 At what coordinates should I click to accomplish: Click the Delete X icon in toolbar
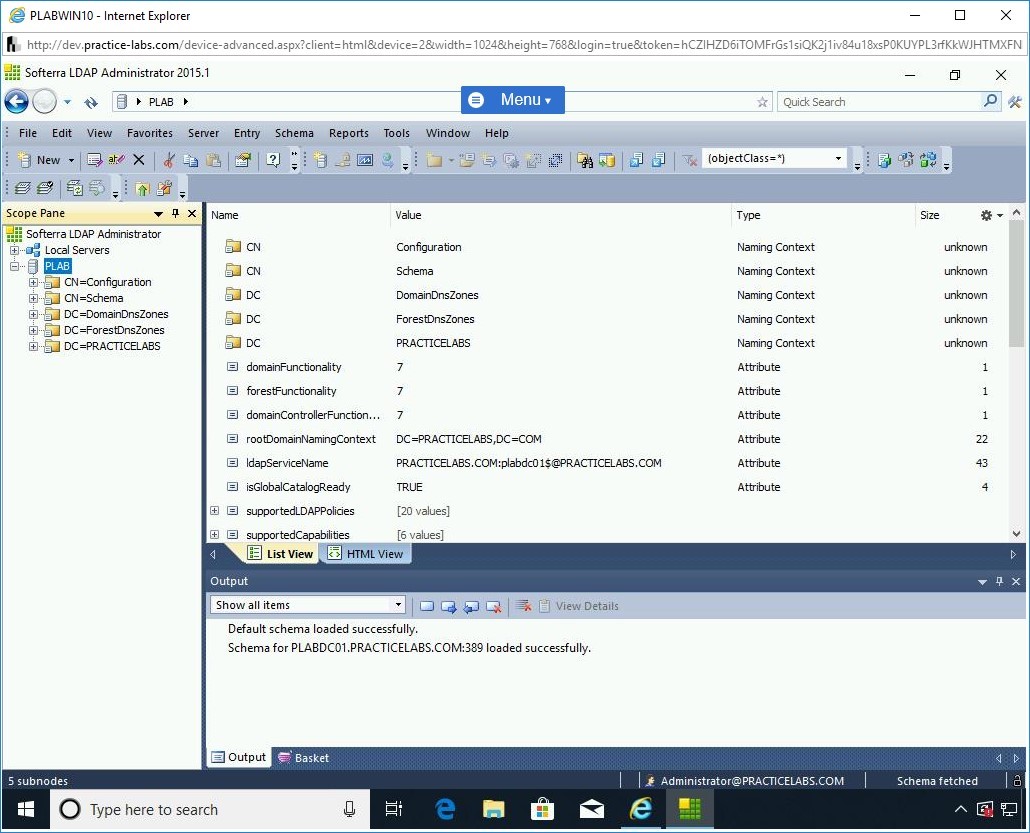139,160
